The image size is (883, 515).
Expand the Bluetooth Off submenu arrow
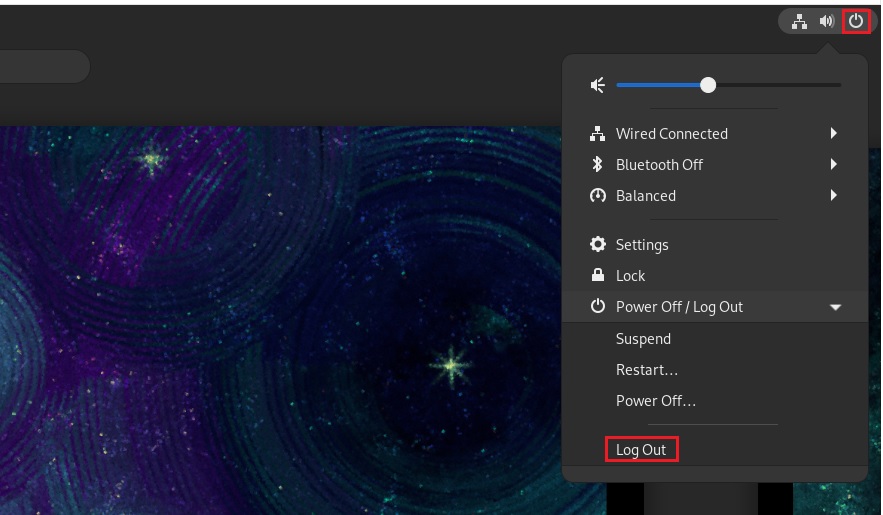pos(833,165)
